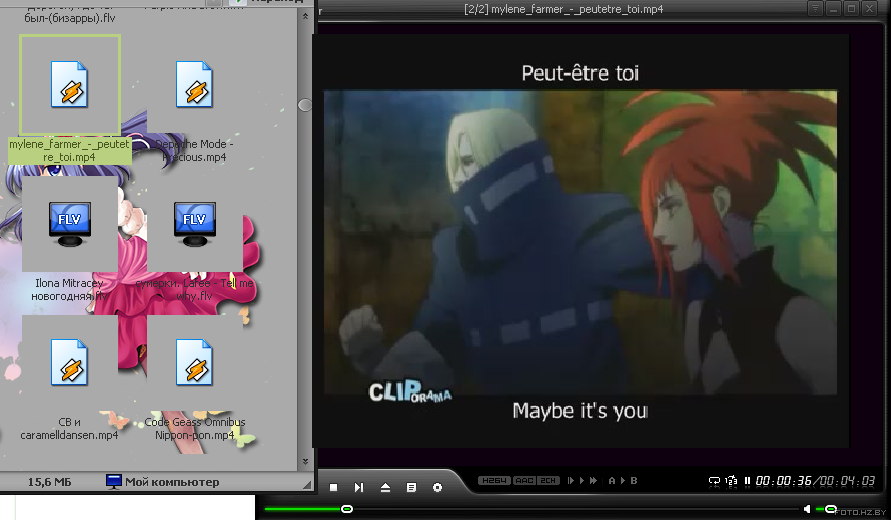This screenshot has width=891, height=520.
Task: Select the СВ и caramelldansen.mp4 file icon
Action: [x=69, y=363]
